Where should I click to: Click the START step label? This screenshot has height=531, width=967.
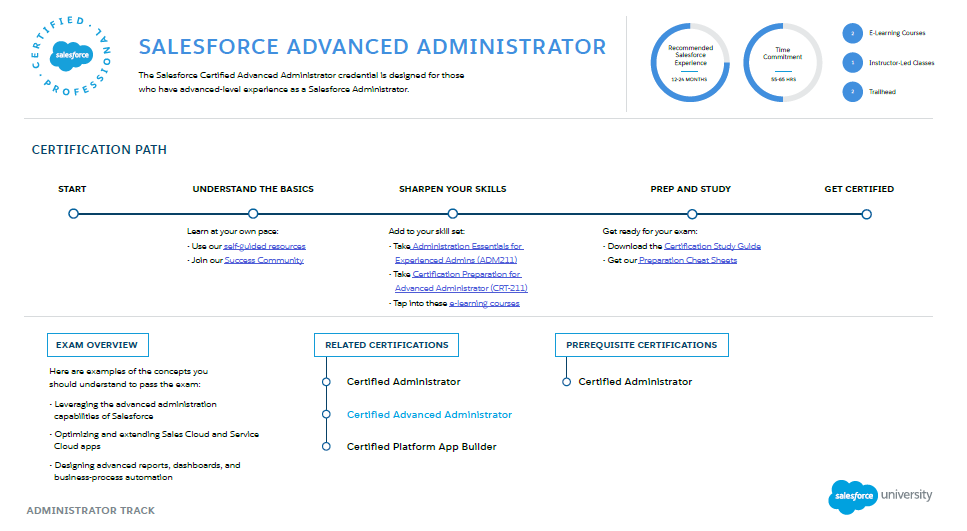point(72,189)
